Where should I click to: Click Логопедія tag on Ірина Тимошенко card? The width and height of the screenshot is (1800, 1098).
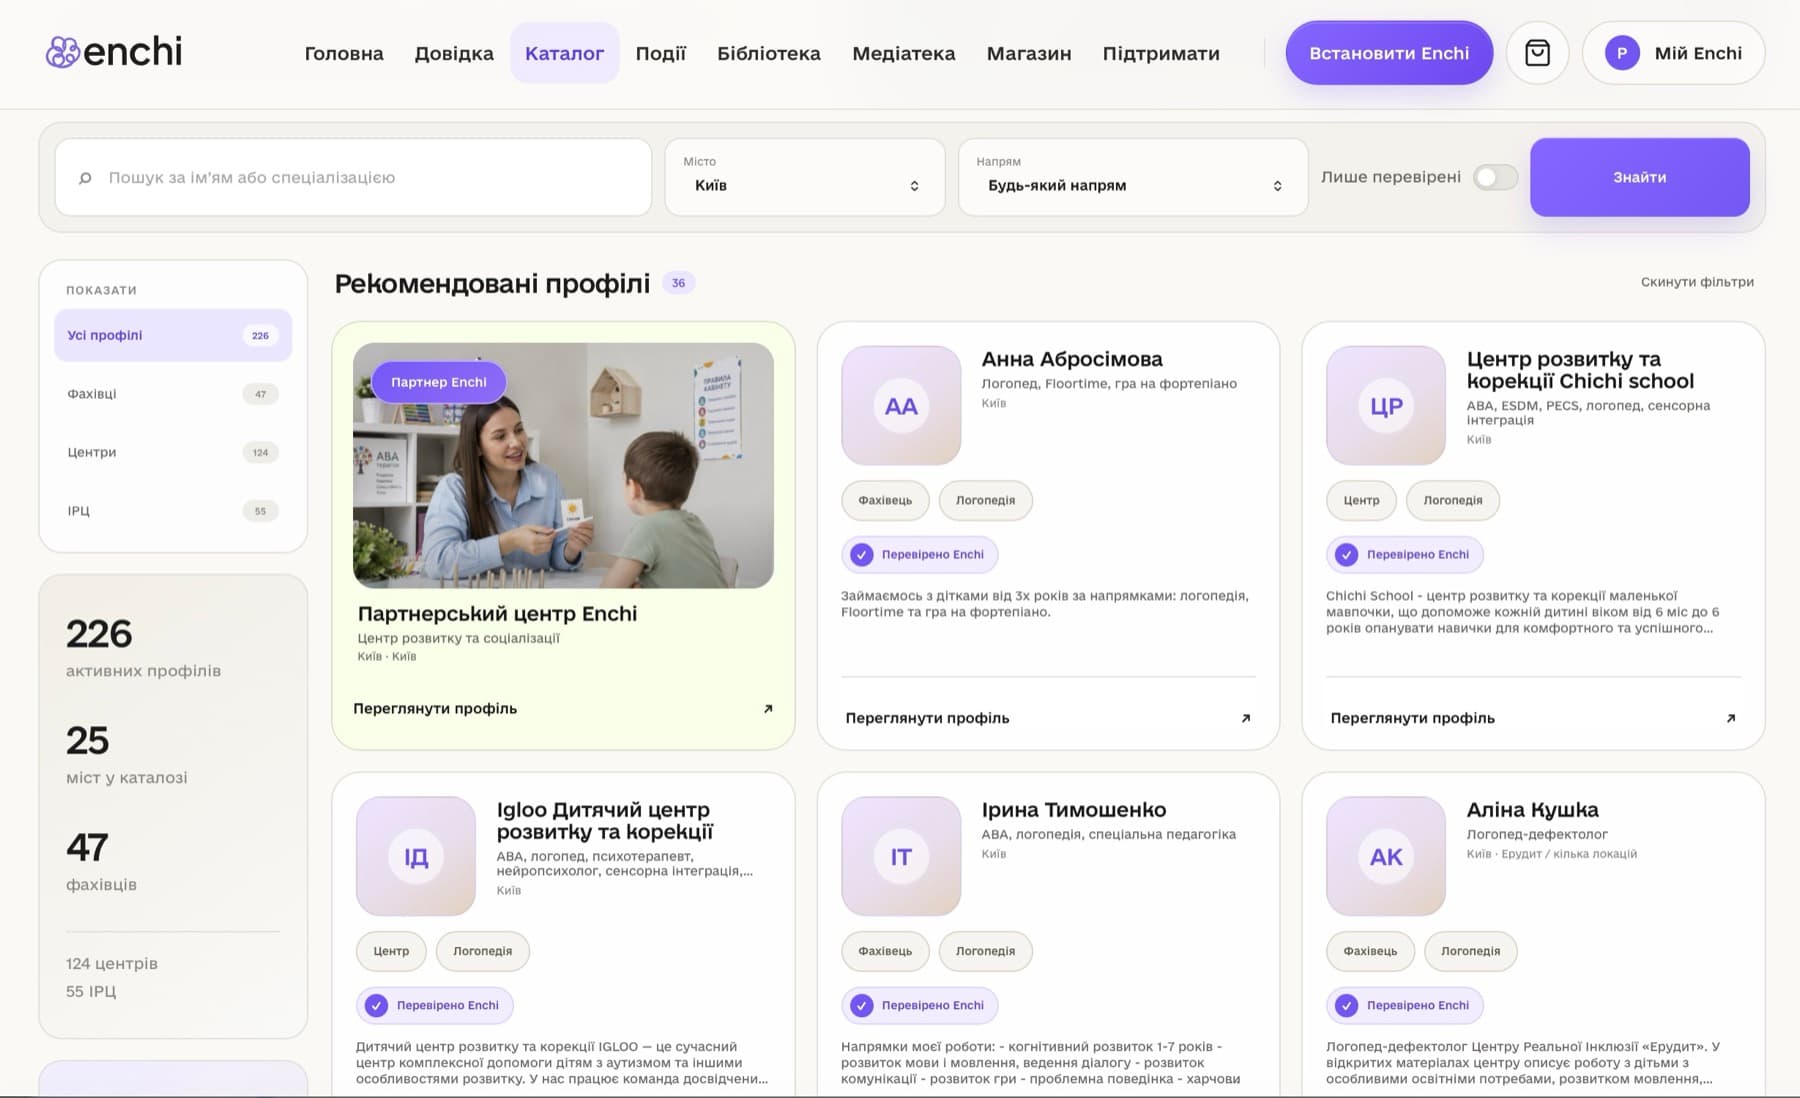(x=985, y=951)
